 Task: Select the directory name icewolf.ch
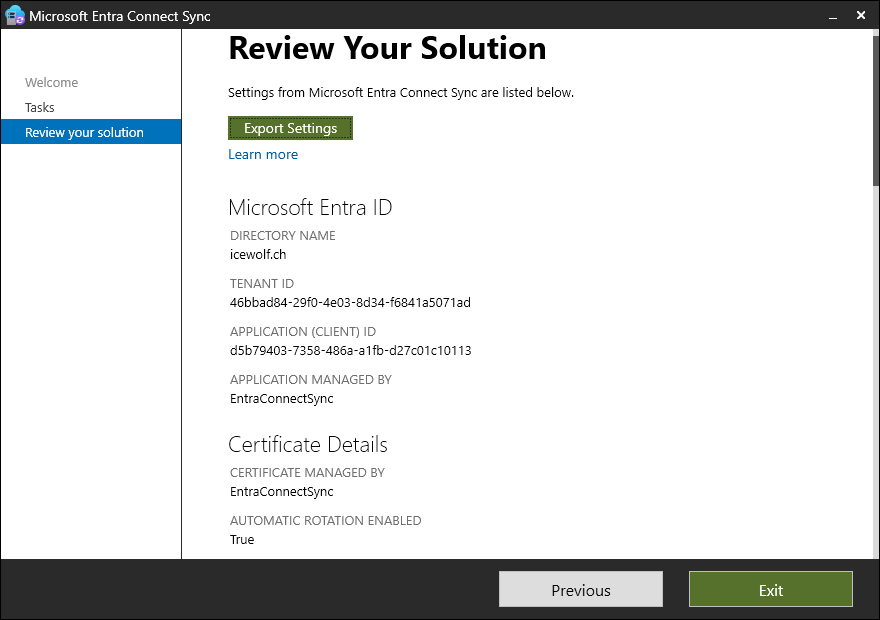(258, 254)
